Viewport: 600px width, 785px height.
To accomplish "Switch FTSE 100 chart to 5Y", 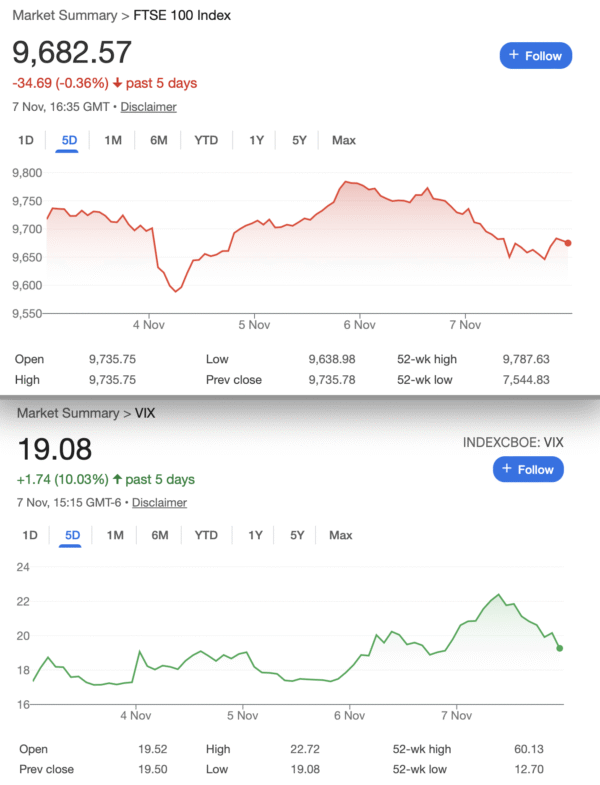I will point(299,140).
